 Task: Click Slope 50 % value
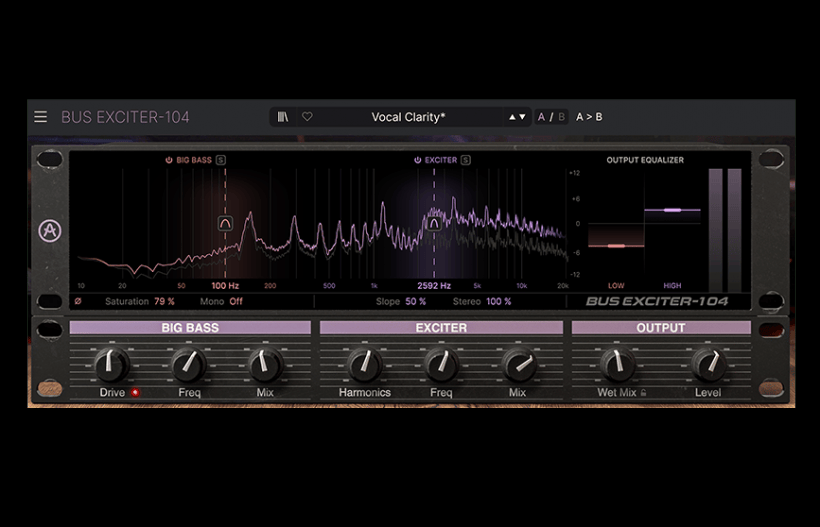(x=416, y=301)
